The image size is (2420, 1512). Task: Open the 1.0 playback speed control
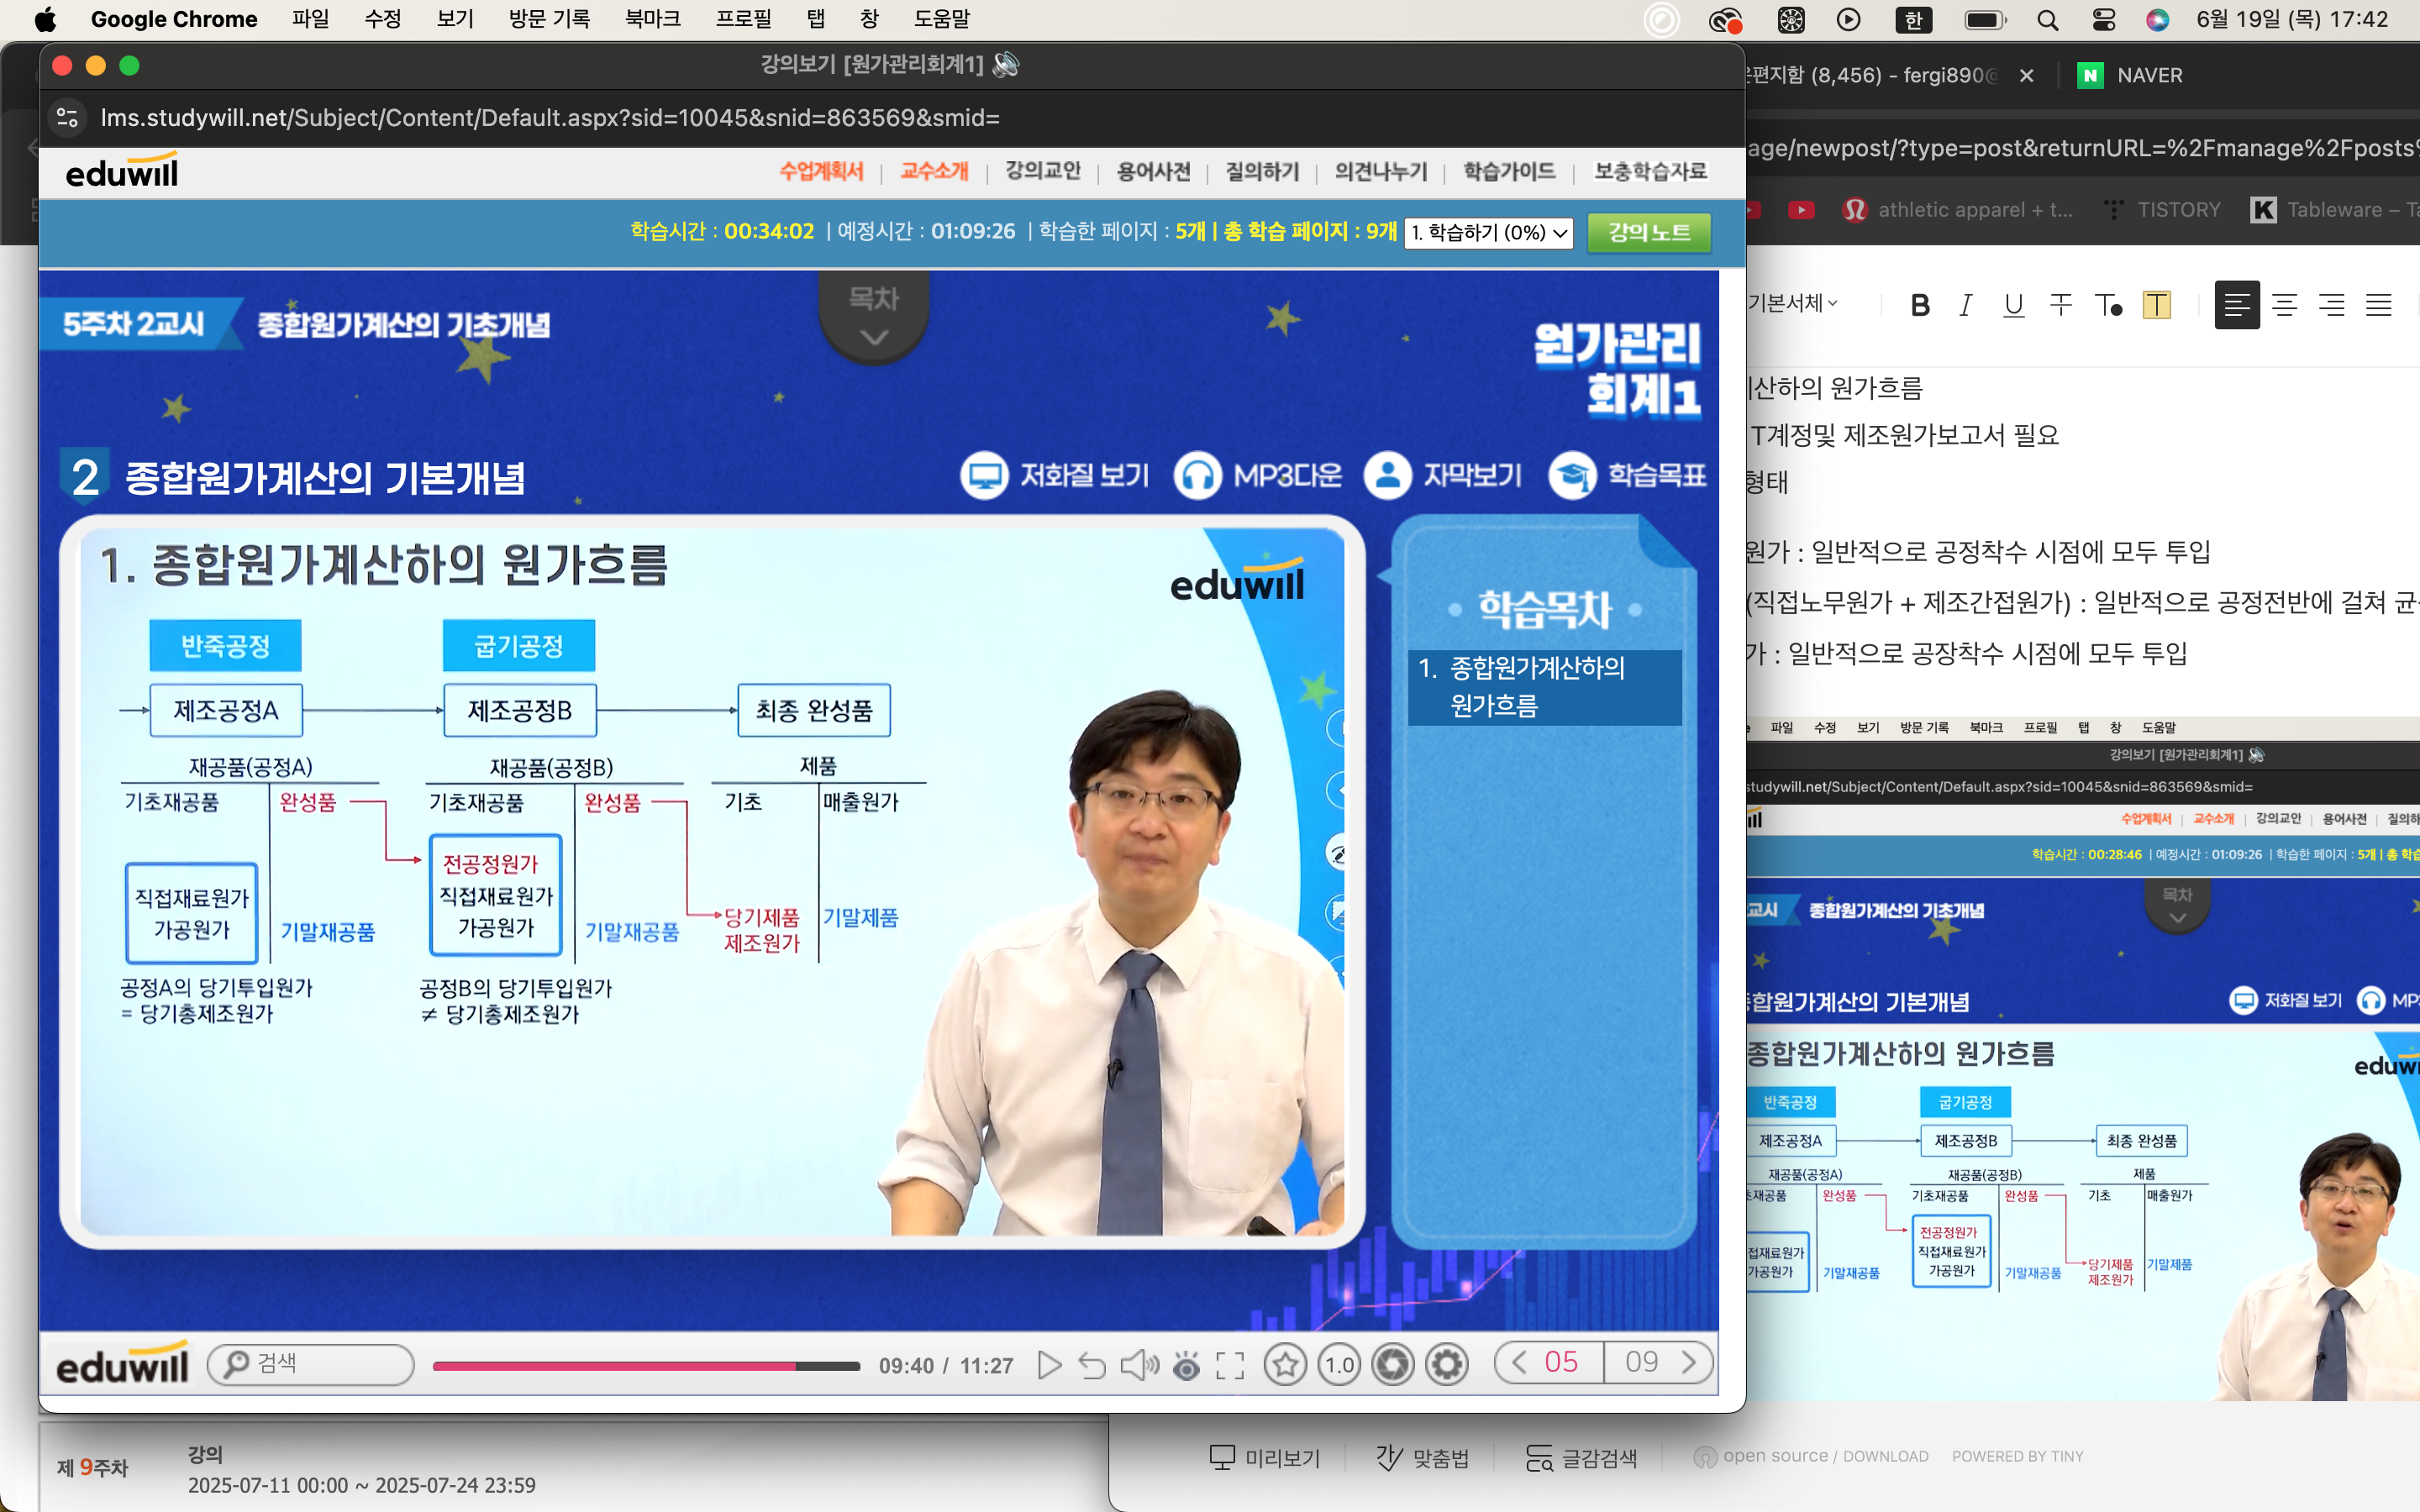tap(1339, 1365)
